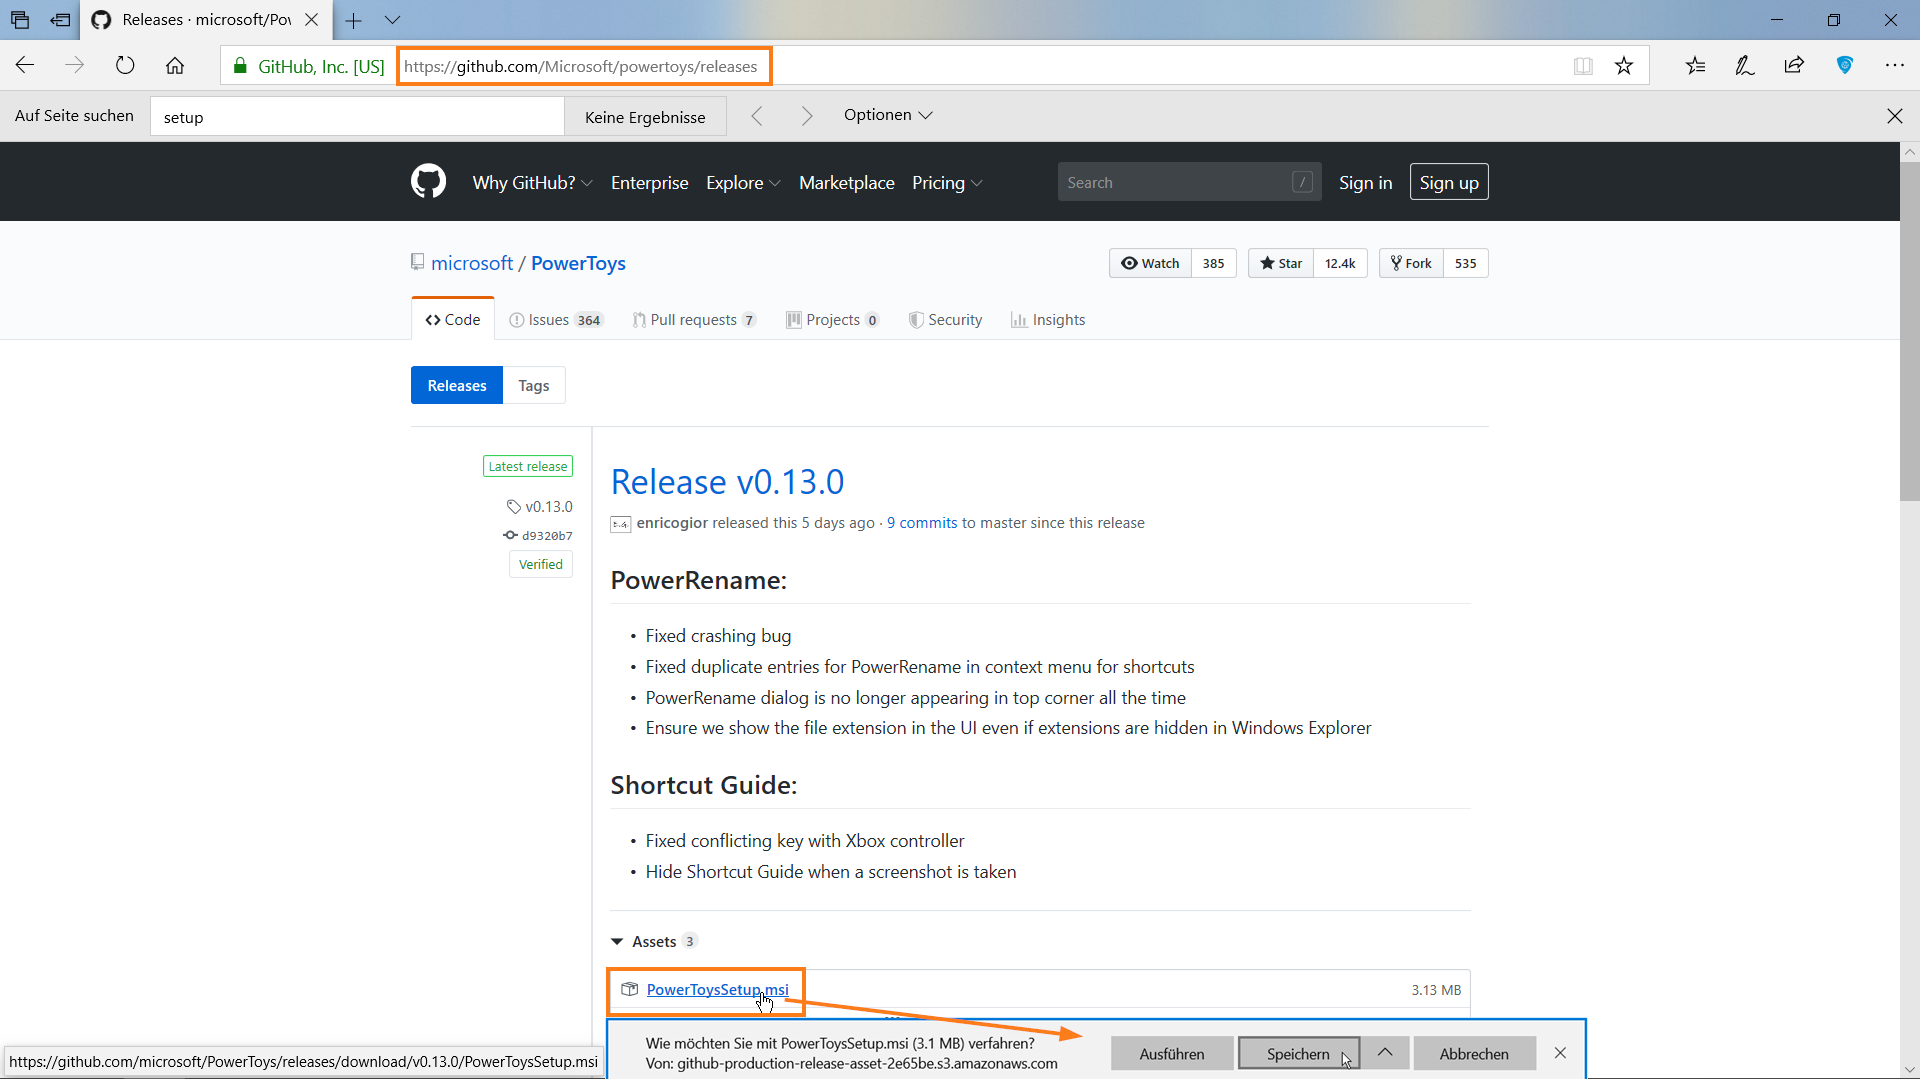The height and width of the screenshot is (1079, 1920).
Task: Switch to the Pull requests tab
Action: tap(694, 320)
